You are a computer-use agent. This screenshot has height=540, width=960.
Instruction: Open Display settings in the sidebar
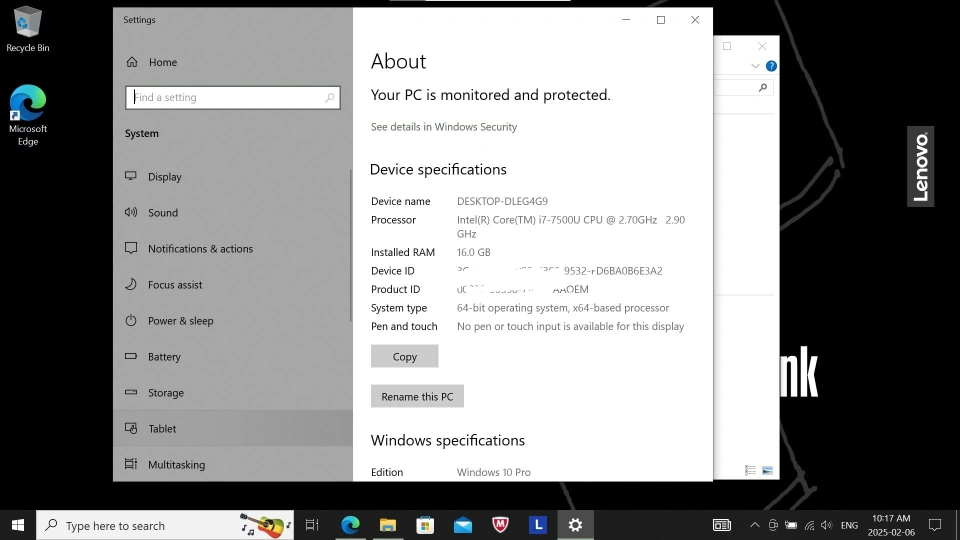(x=164, y=177)
